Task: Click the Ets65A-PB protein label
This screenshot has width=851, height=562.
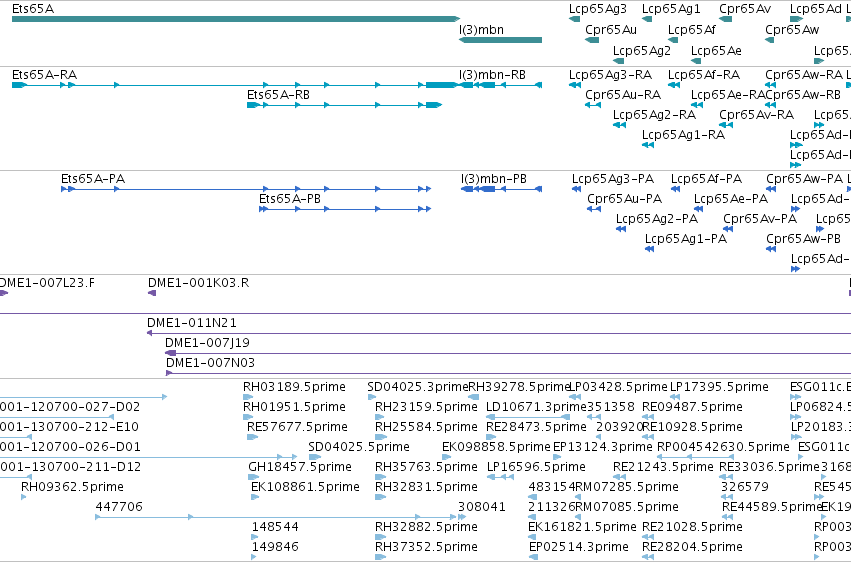Action: pos(290,199)
